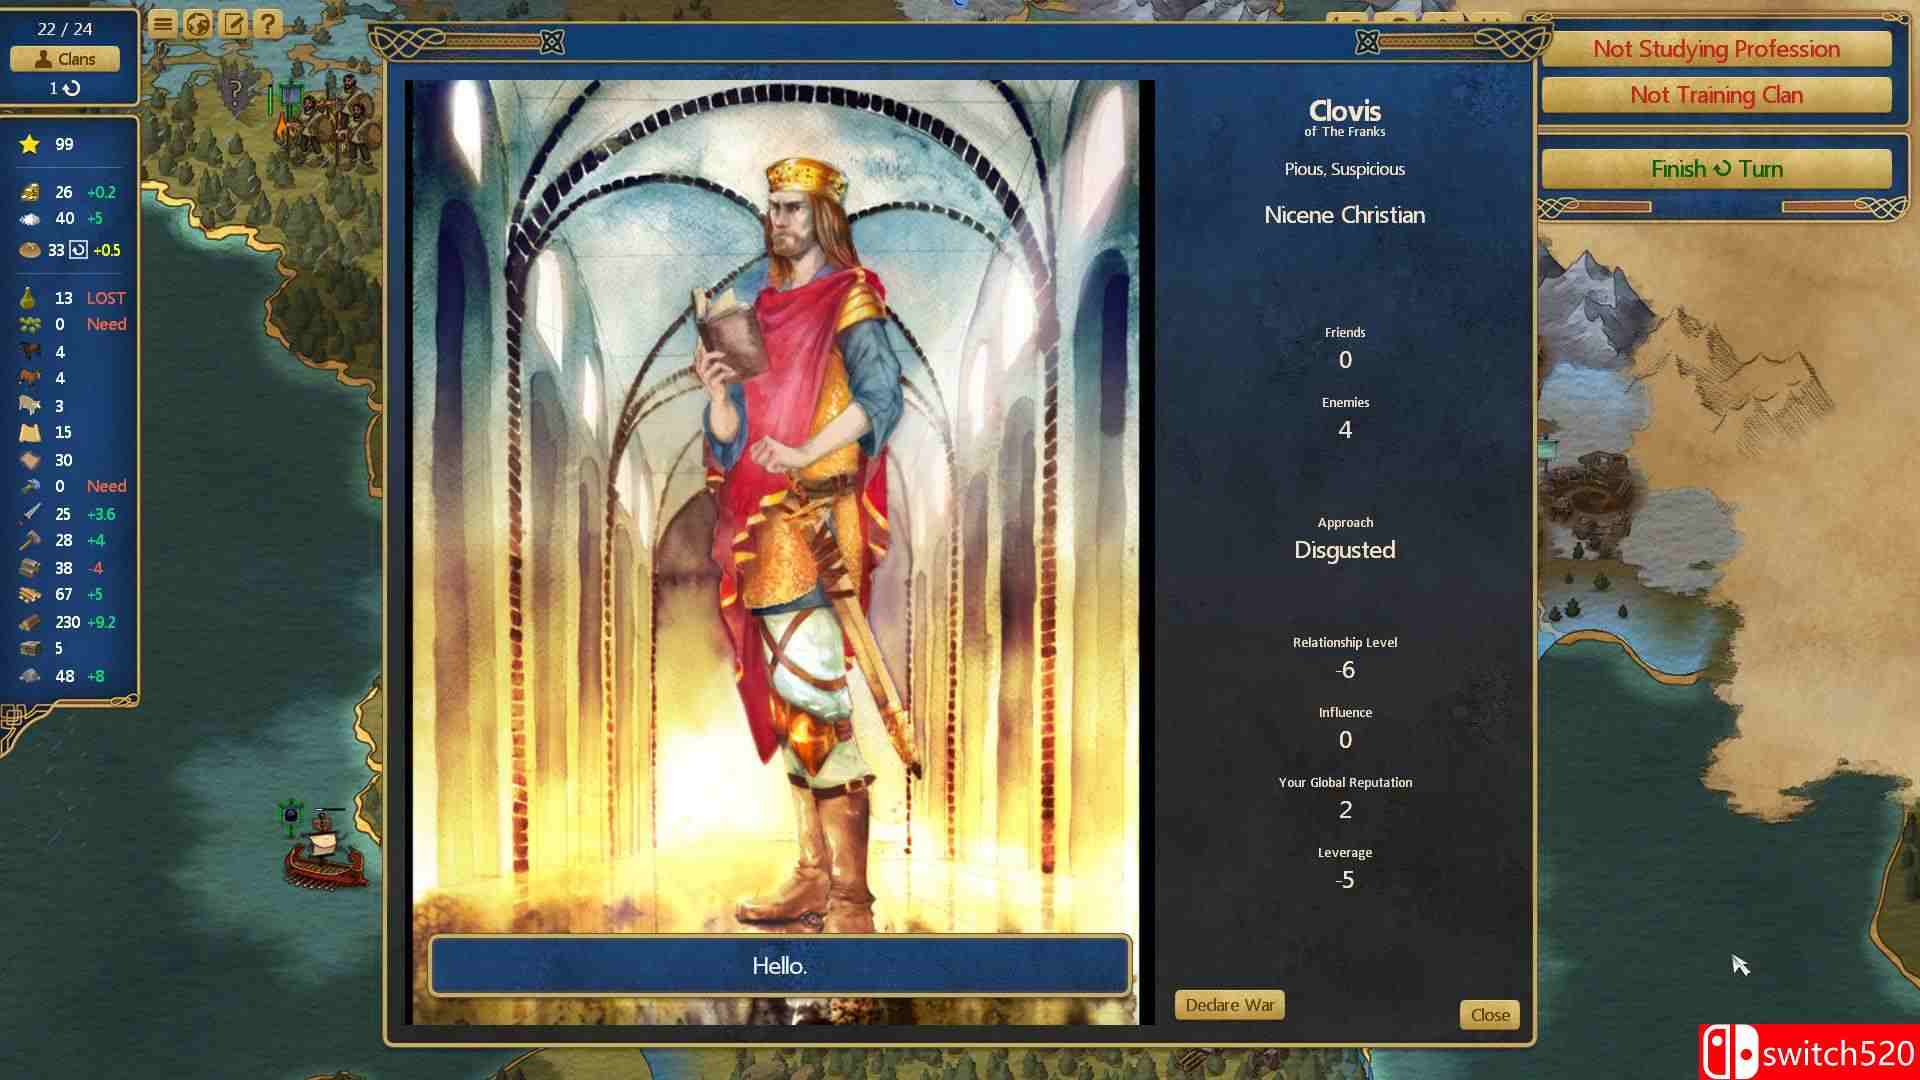This screenshot has width=1920, height=1080.
Task: Toggle the food auto-cycle box beside 33
Action: tap(78, 250)
